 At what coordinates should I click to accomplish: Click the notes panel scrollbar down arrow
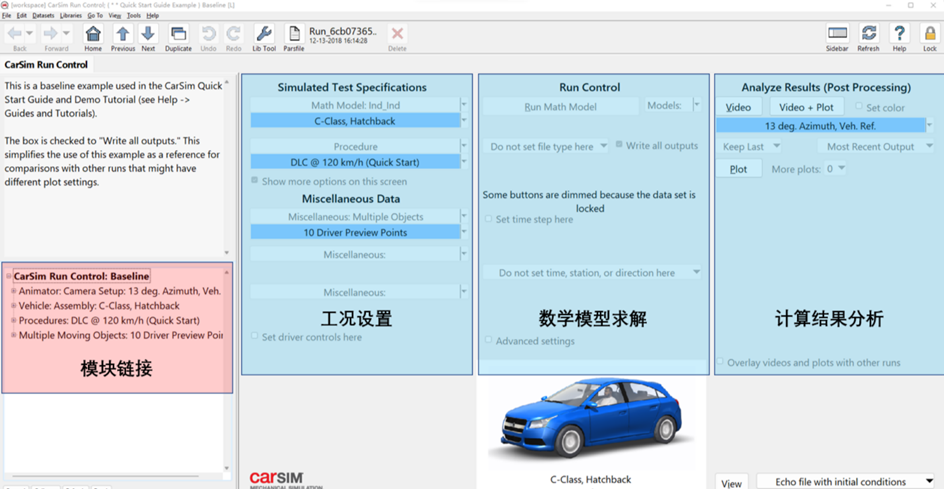pyautogui.click(x=226, y=253)
